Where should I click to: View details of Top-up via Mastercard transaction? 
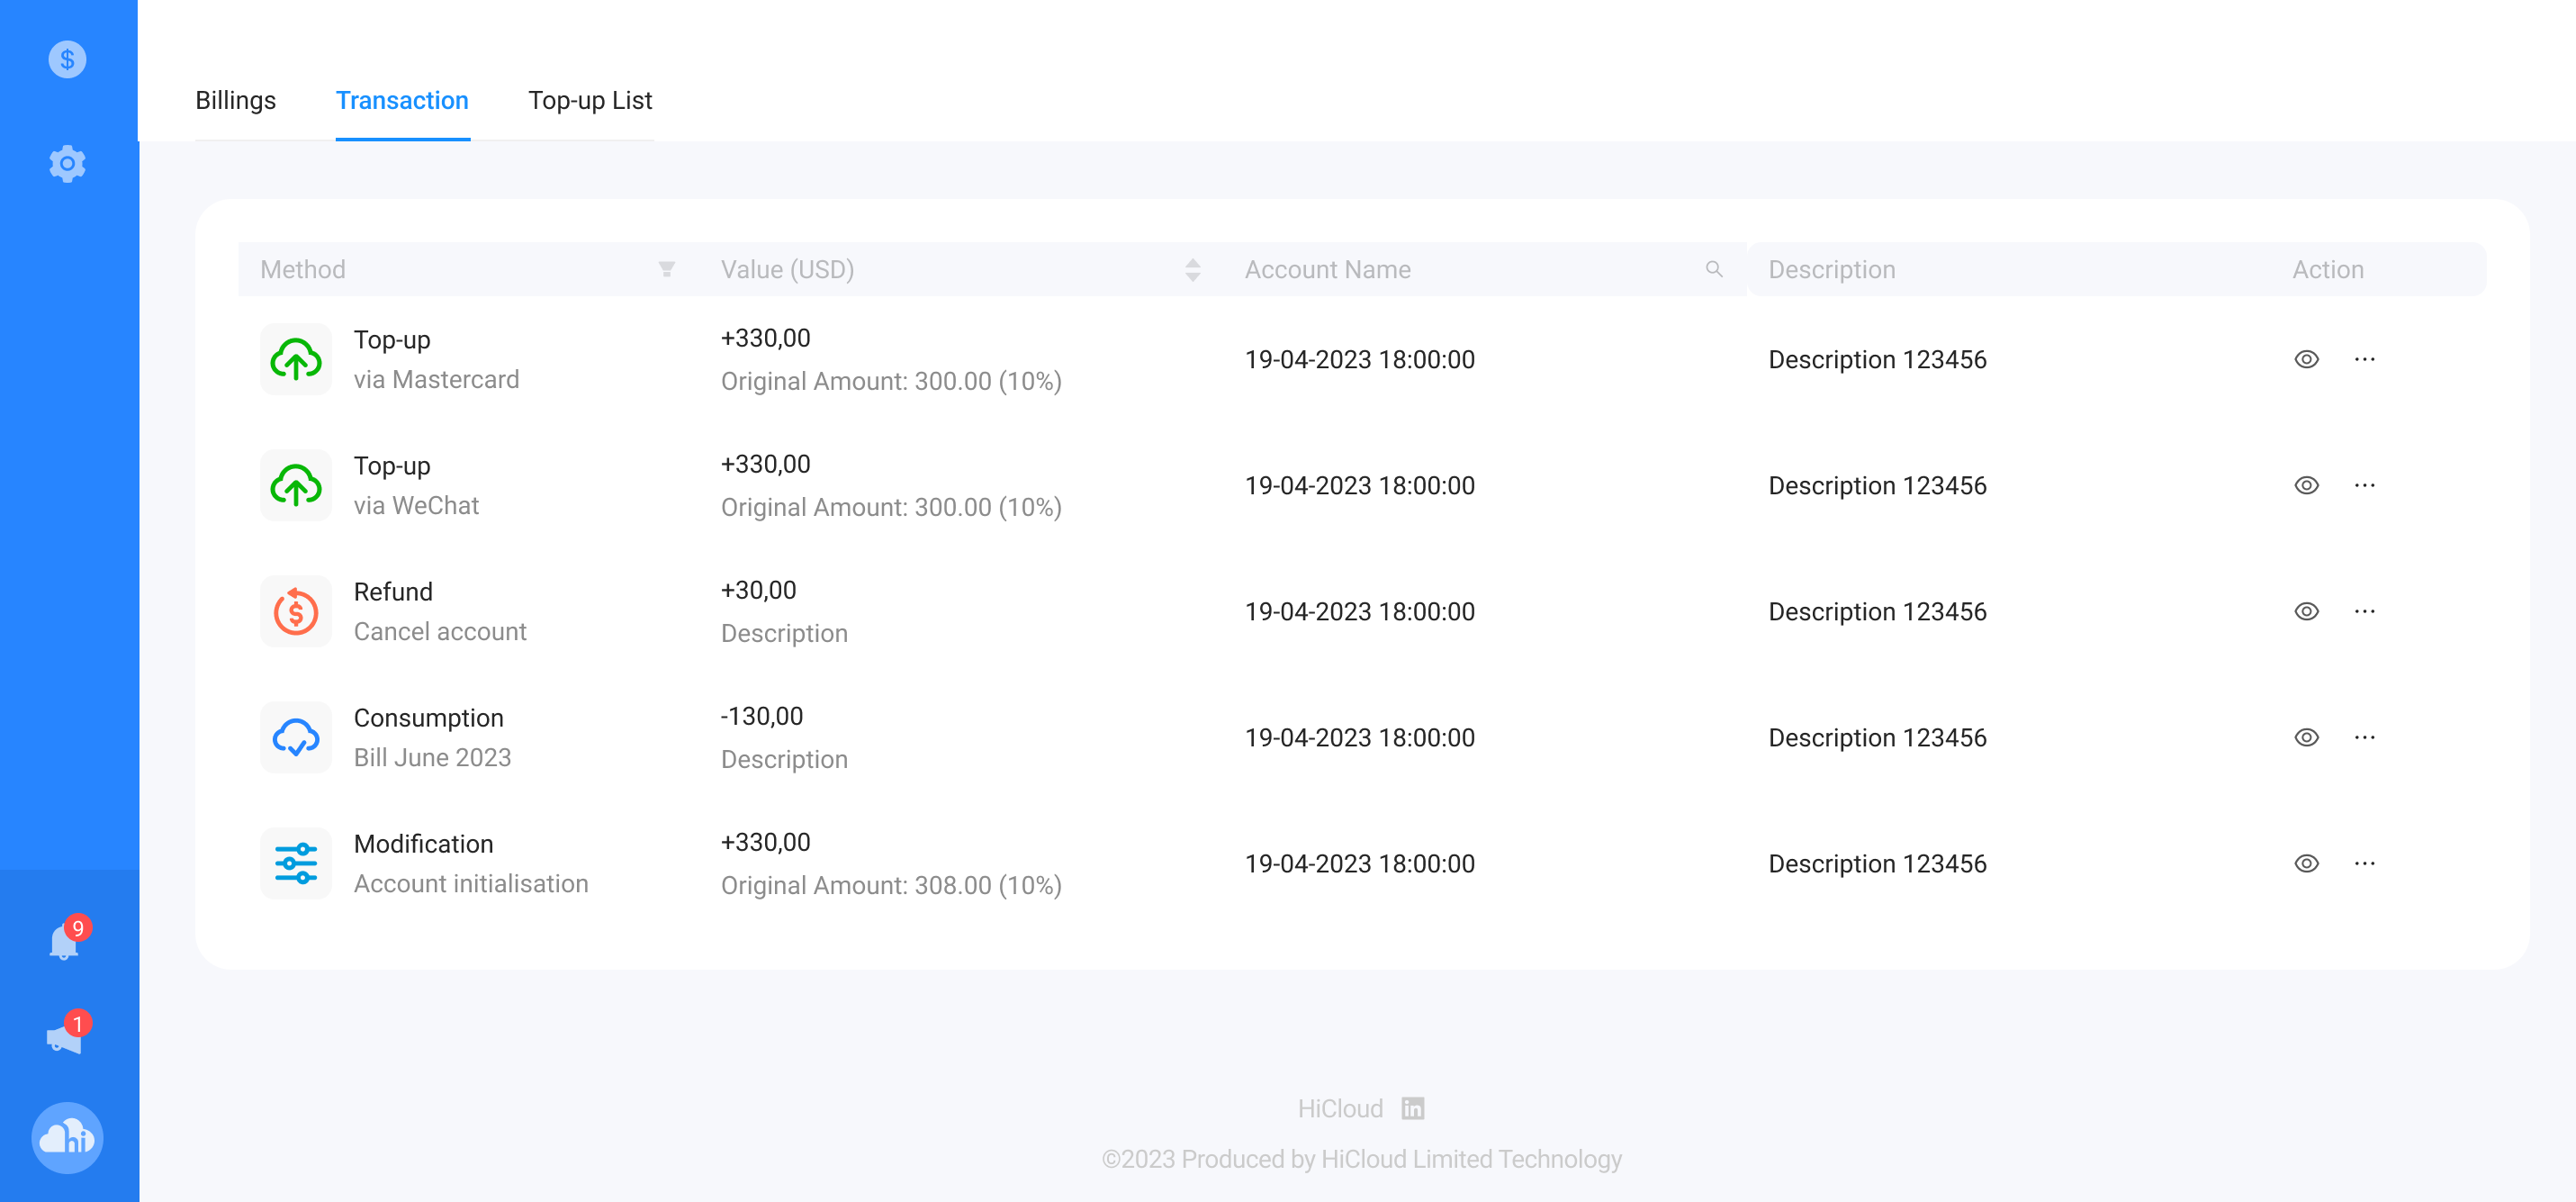coord(2306,359)
